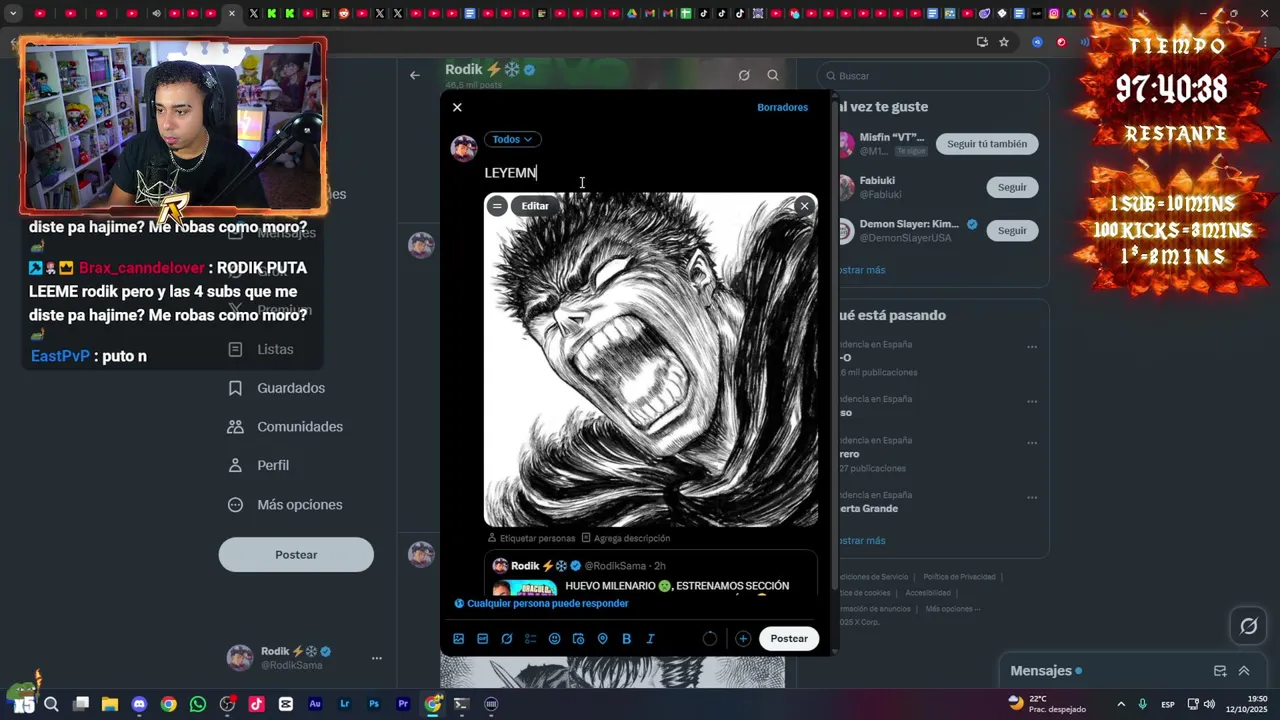The height and width of the screenshot is (720, 1280).
Task: Focus the Buscar search field
Action: (x=932, y=76)
